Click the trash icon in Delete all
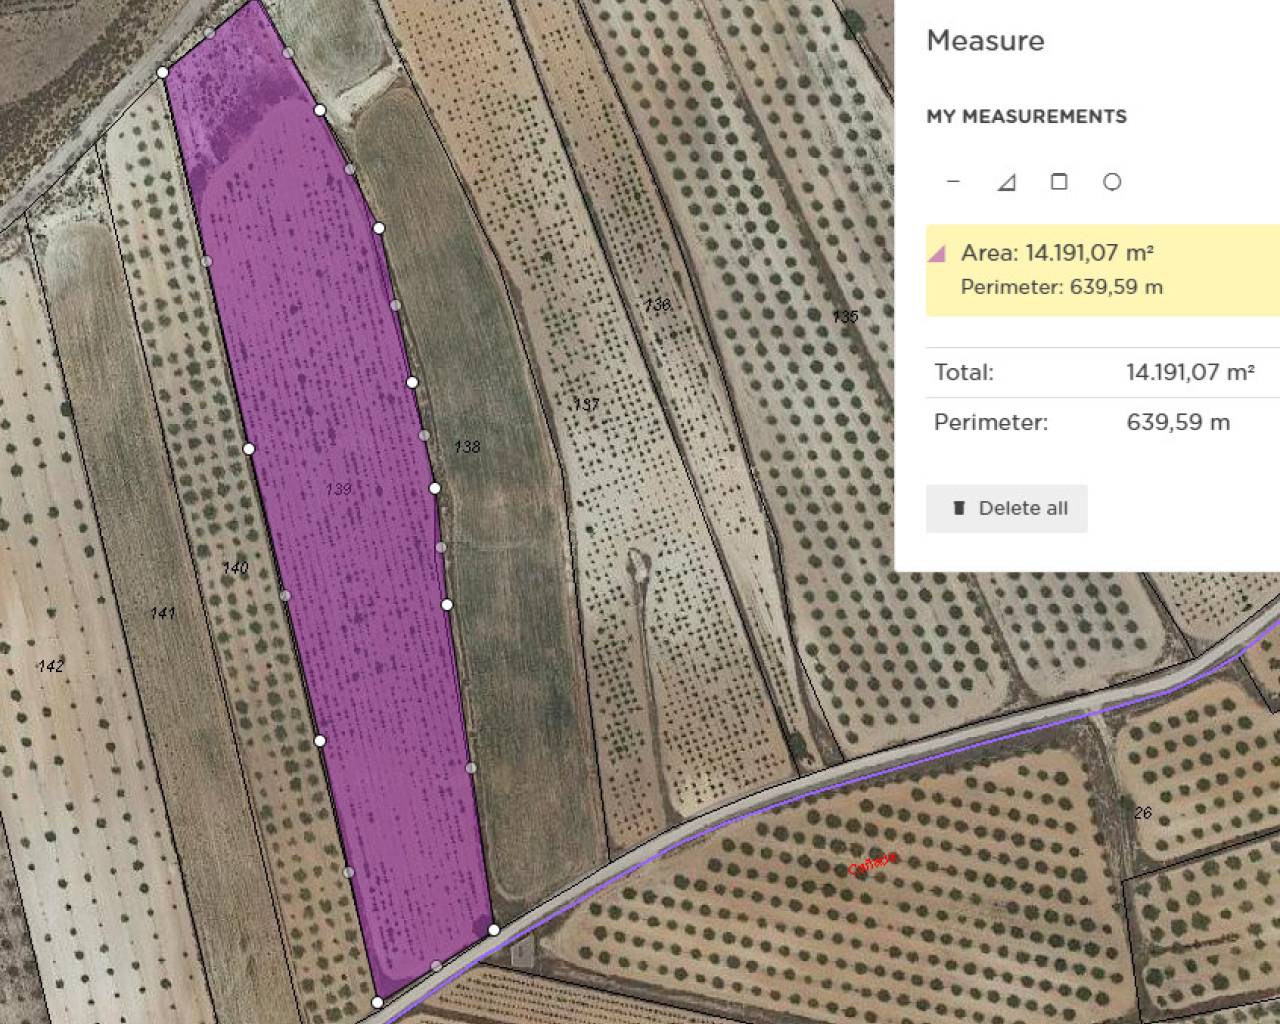 [x=959, y=508]
